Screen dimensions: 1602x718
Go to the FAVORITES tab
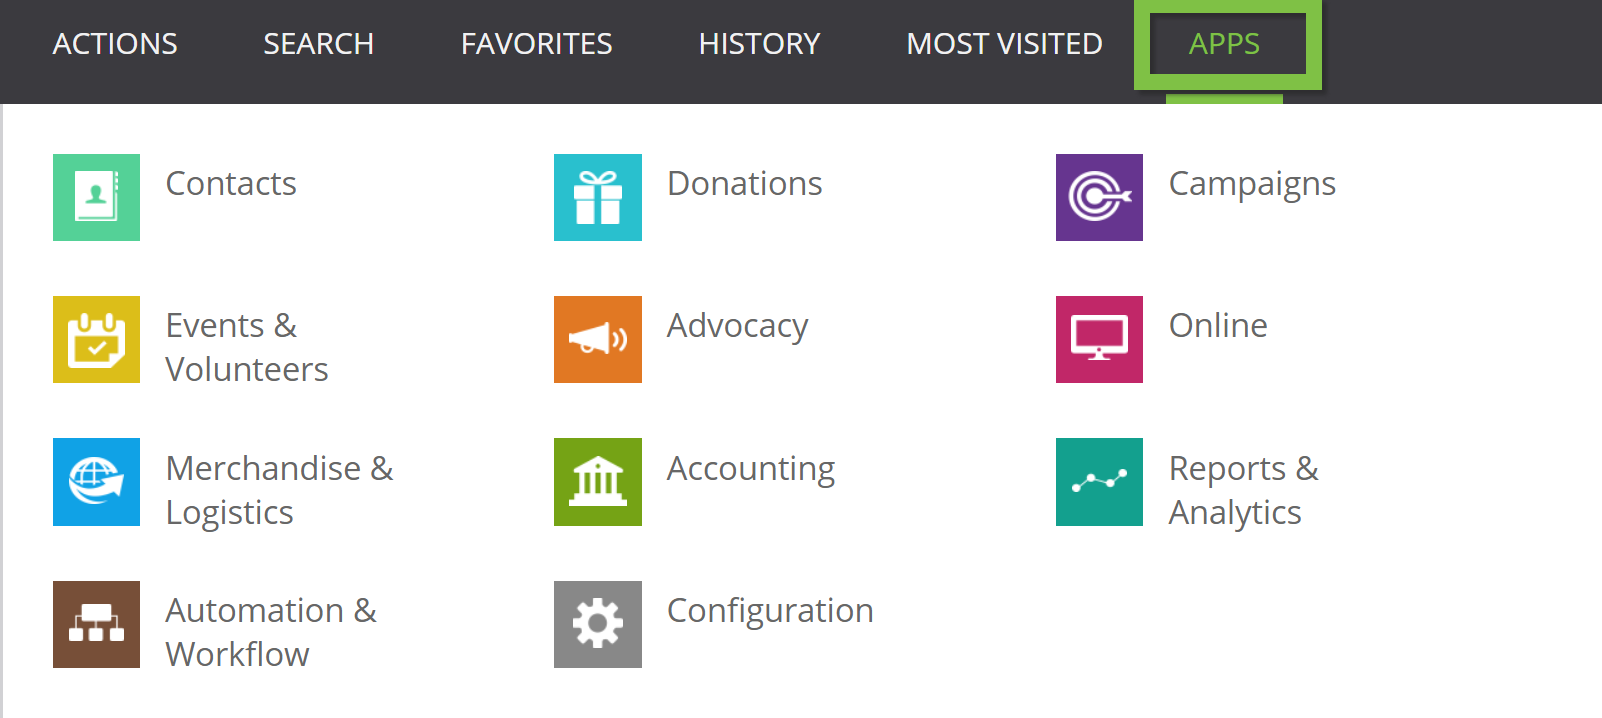pyautogui.click(x=536, y=44)
